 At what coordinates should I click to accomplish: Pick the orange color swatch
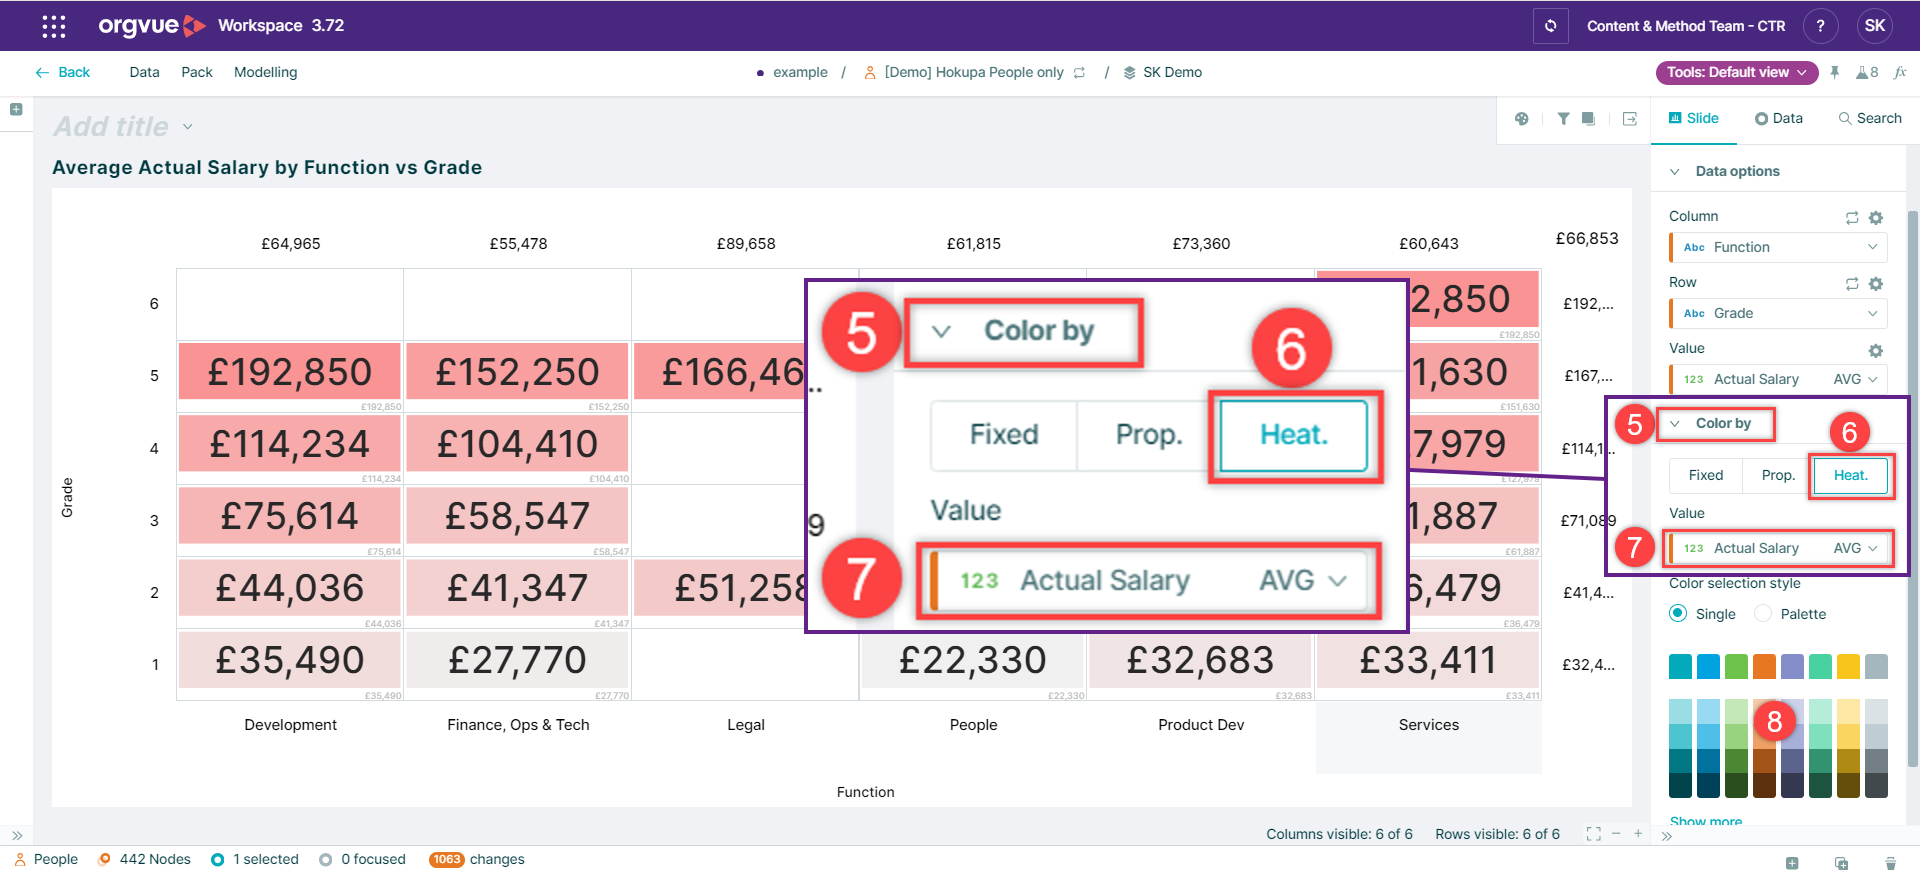coord(1764,666)
